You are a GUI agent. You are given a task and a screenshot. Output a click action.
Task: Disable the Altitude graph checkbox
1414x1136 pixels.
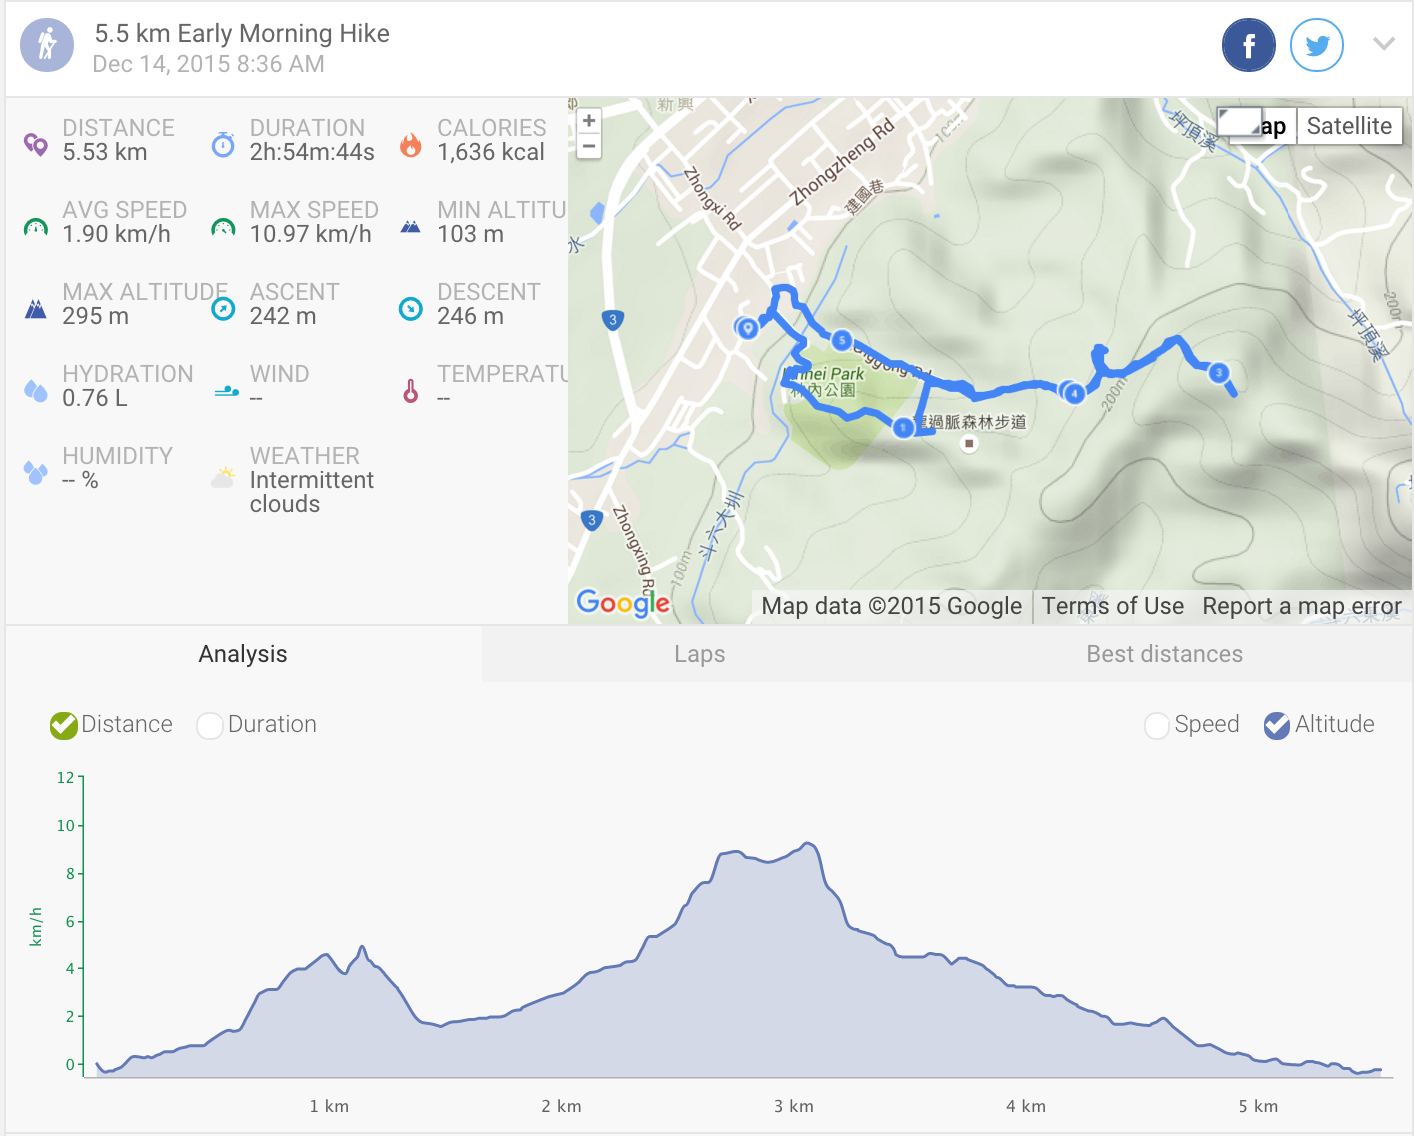[1277, 725]
